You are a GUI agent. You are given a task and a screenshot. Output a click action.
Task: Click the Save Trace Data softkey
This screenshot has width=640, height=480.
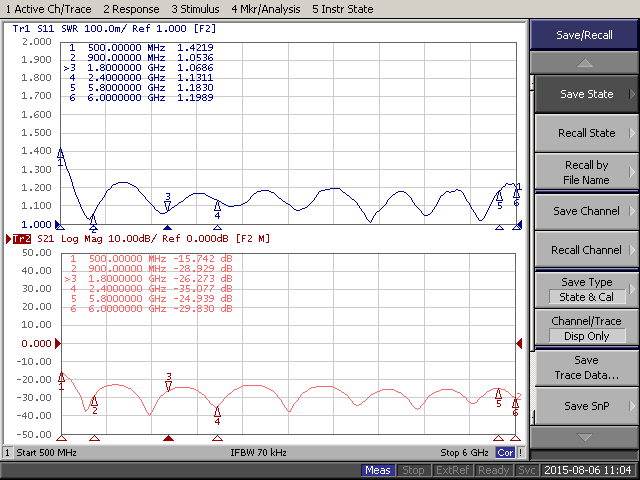(587, 367)
